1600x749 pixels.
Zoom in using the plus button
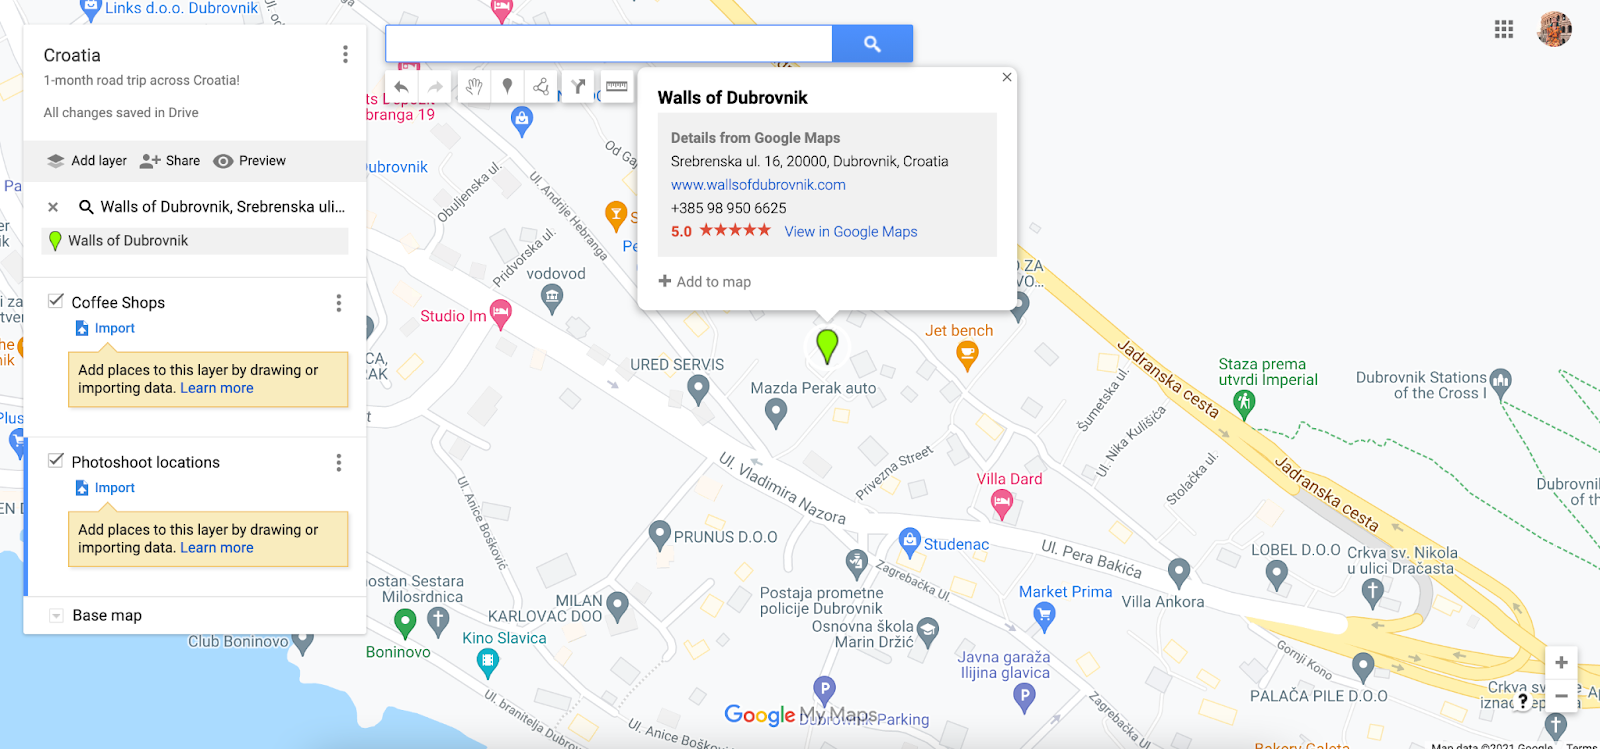click(1561, 662)
